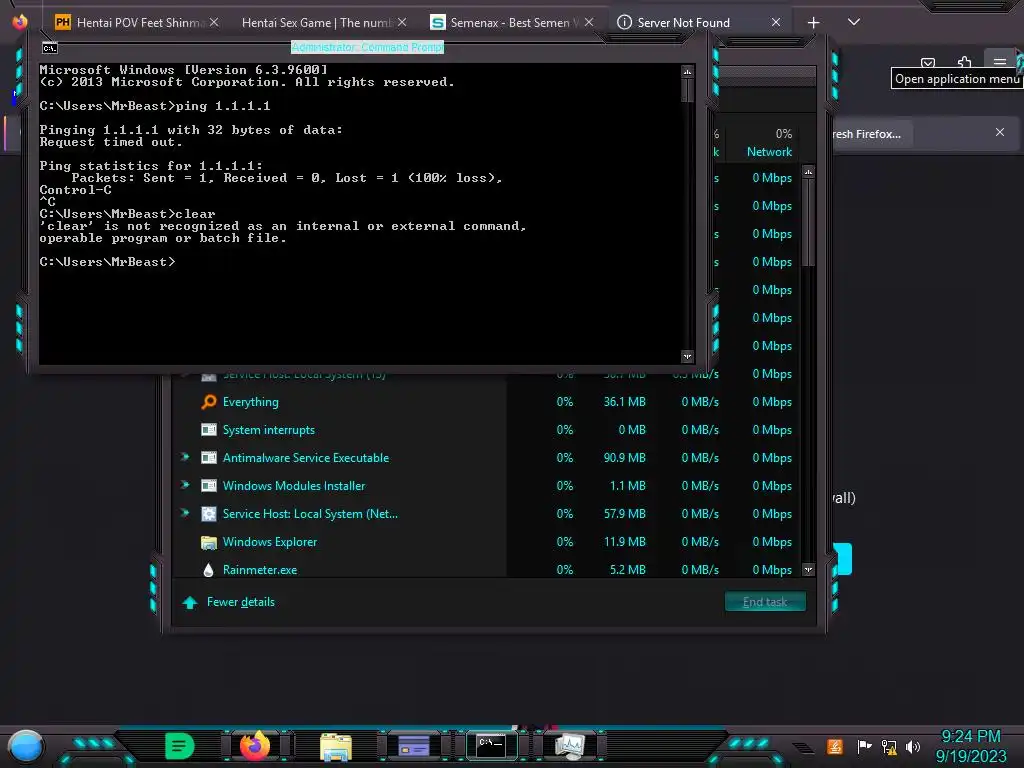Screen dimensions: 1024x768
Task: Click the Save to Pocket icon
Action: 928,63
